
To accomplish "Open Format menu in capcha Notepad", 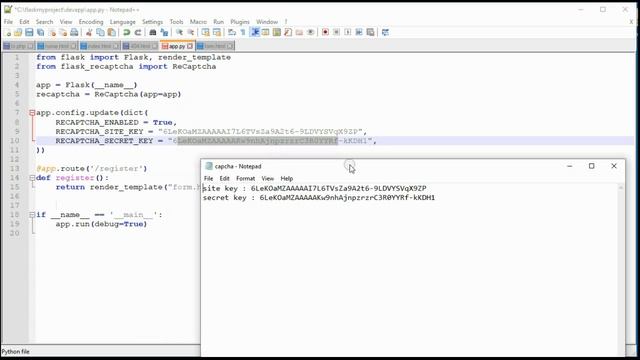I will point(245,178).
